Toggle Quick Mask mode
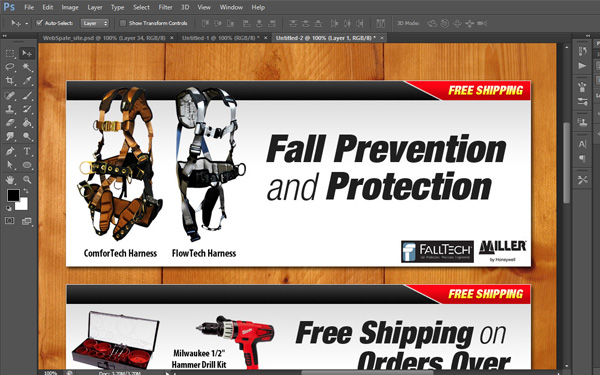This screenshot has width=600, height=375. click(10, 221)
